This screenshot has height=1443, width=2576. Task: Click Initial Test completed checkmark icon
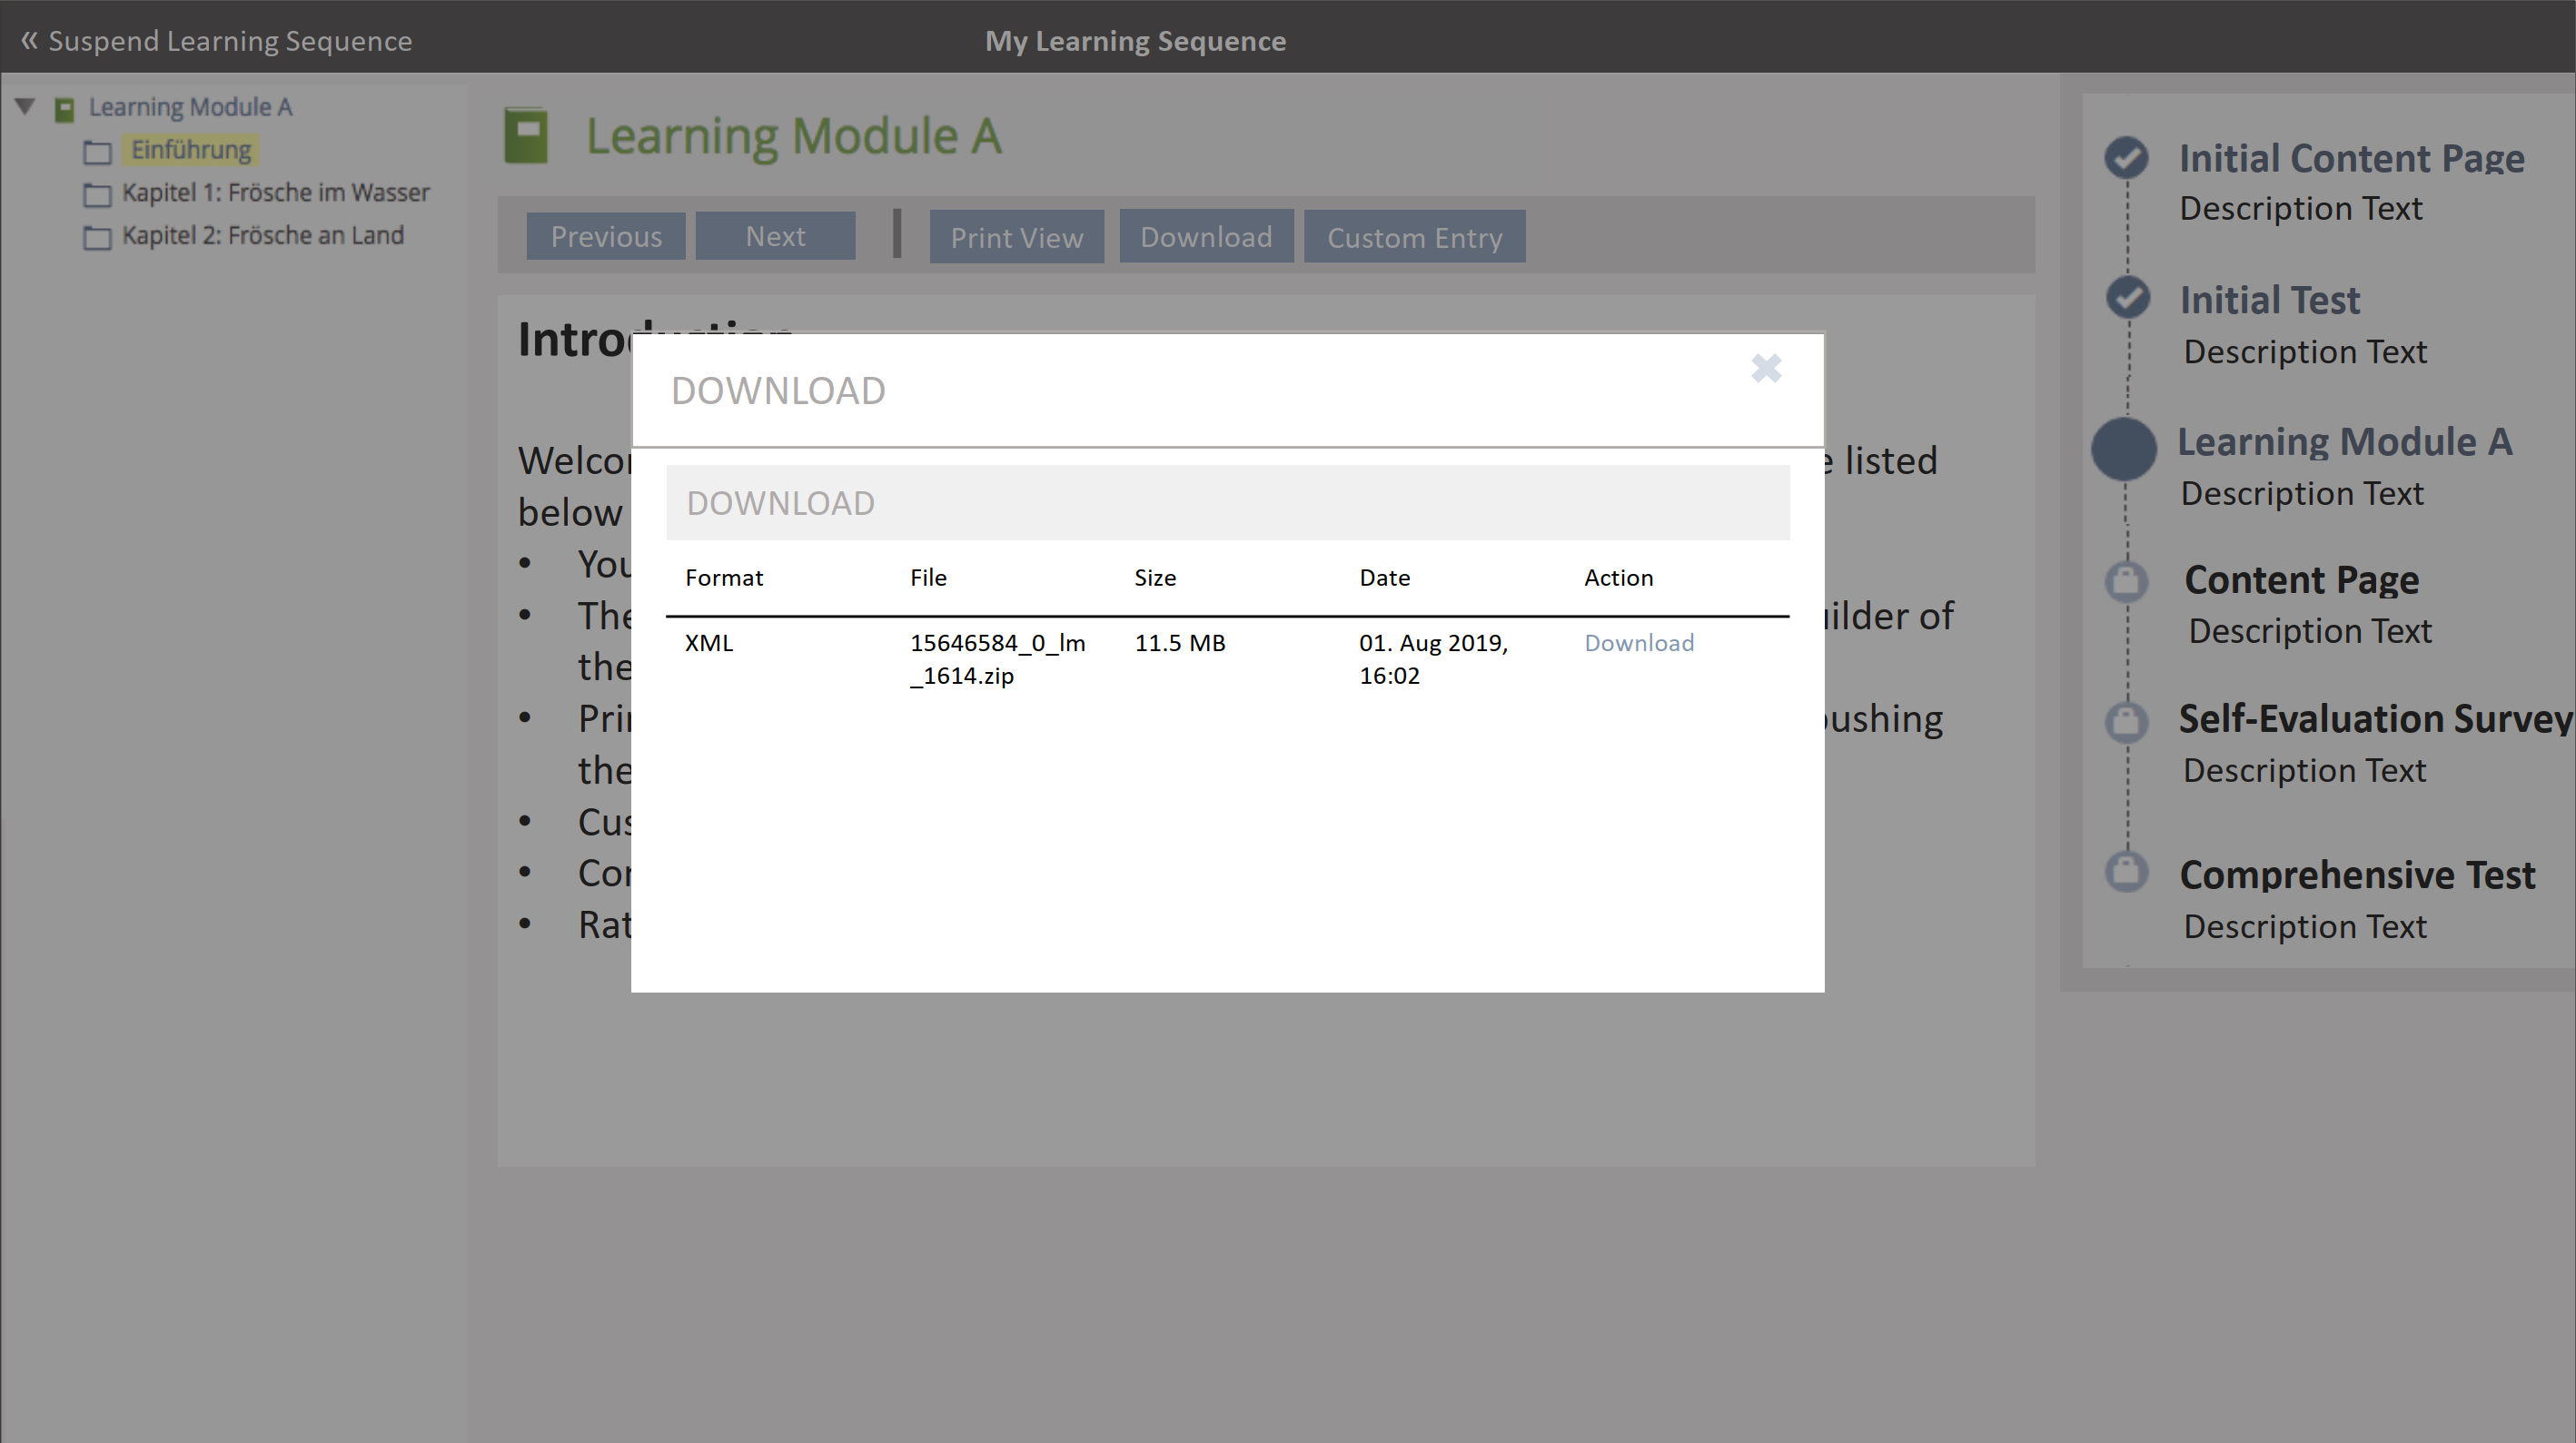pyautogui.click(x=2127, y=297)
